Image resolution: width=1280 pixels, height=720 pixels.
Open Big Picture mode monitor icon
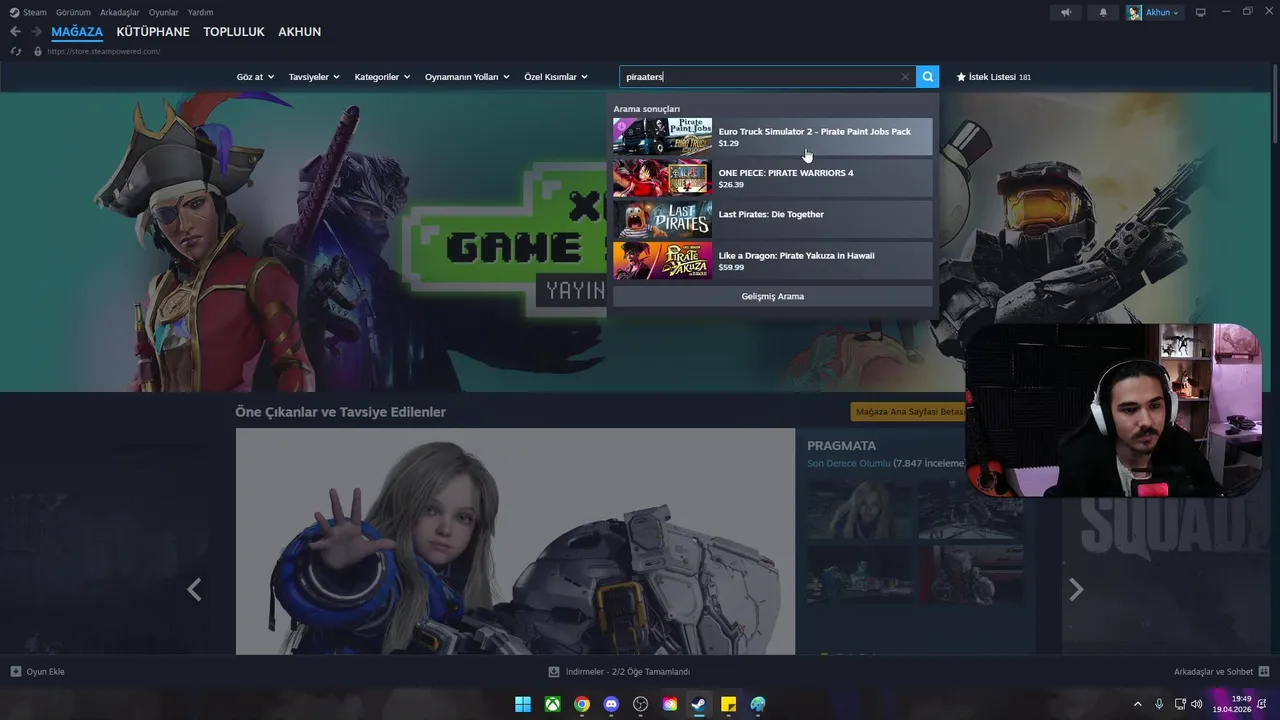(1201, 12)
